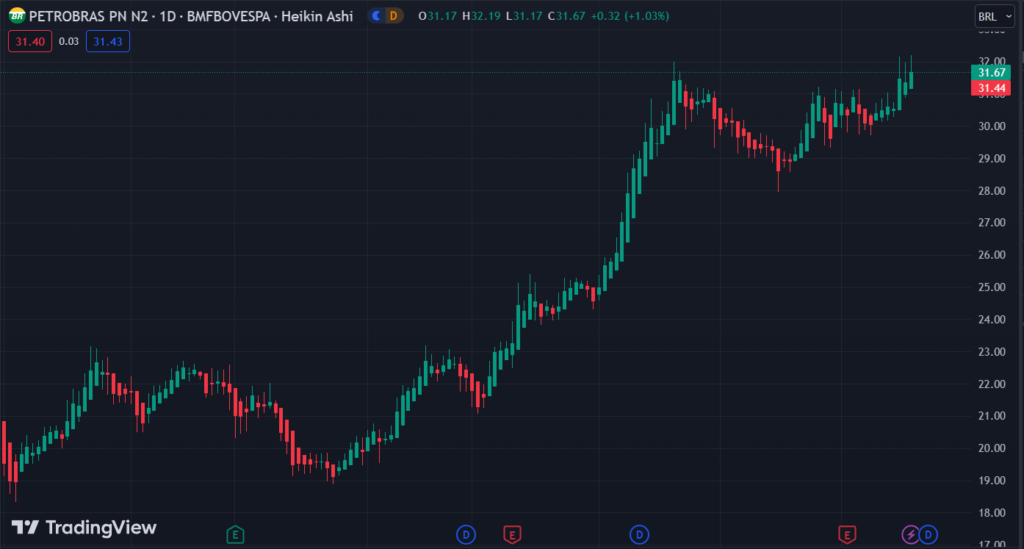Screen dimensions: 1024x549
Task: Click the green E earnings marker
Action: pos(235,535)
